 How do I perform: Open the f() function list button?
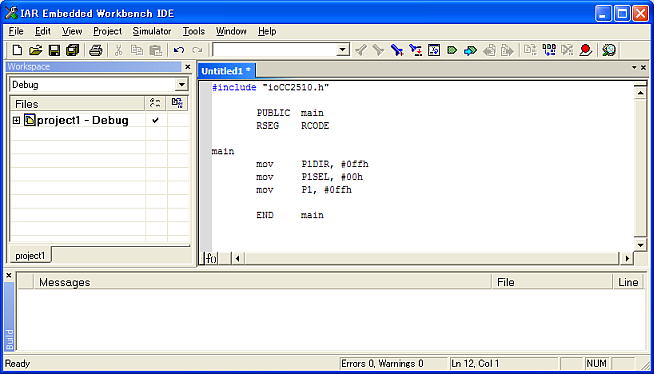[211, 259]
